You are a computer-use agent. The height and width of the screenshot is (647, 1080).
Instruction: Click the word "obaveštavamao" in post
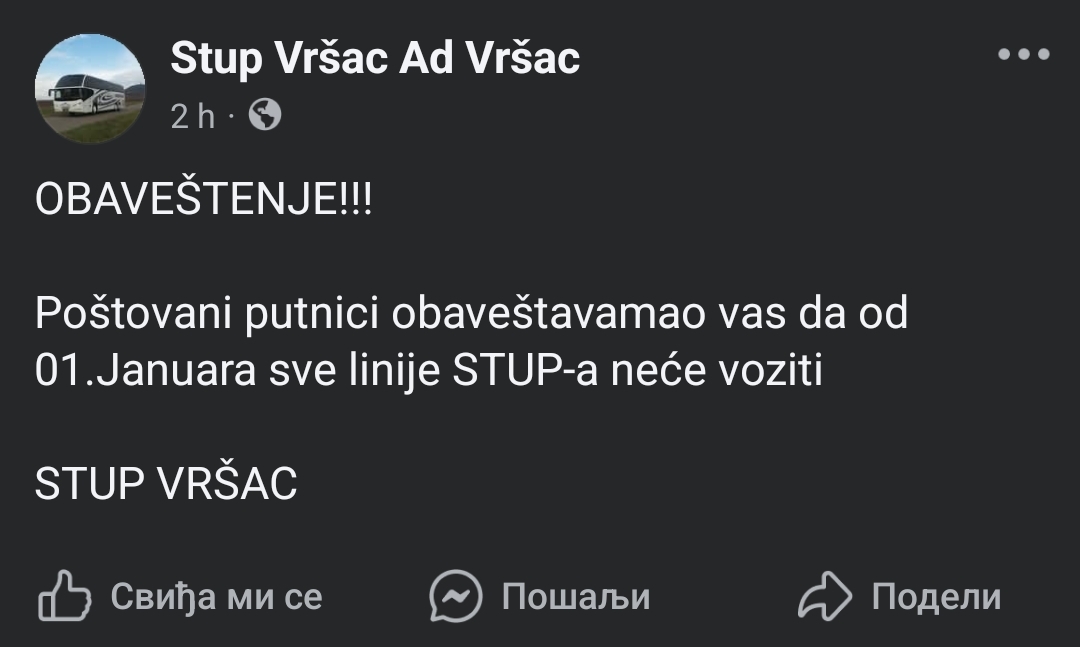(548, 314)
